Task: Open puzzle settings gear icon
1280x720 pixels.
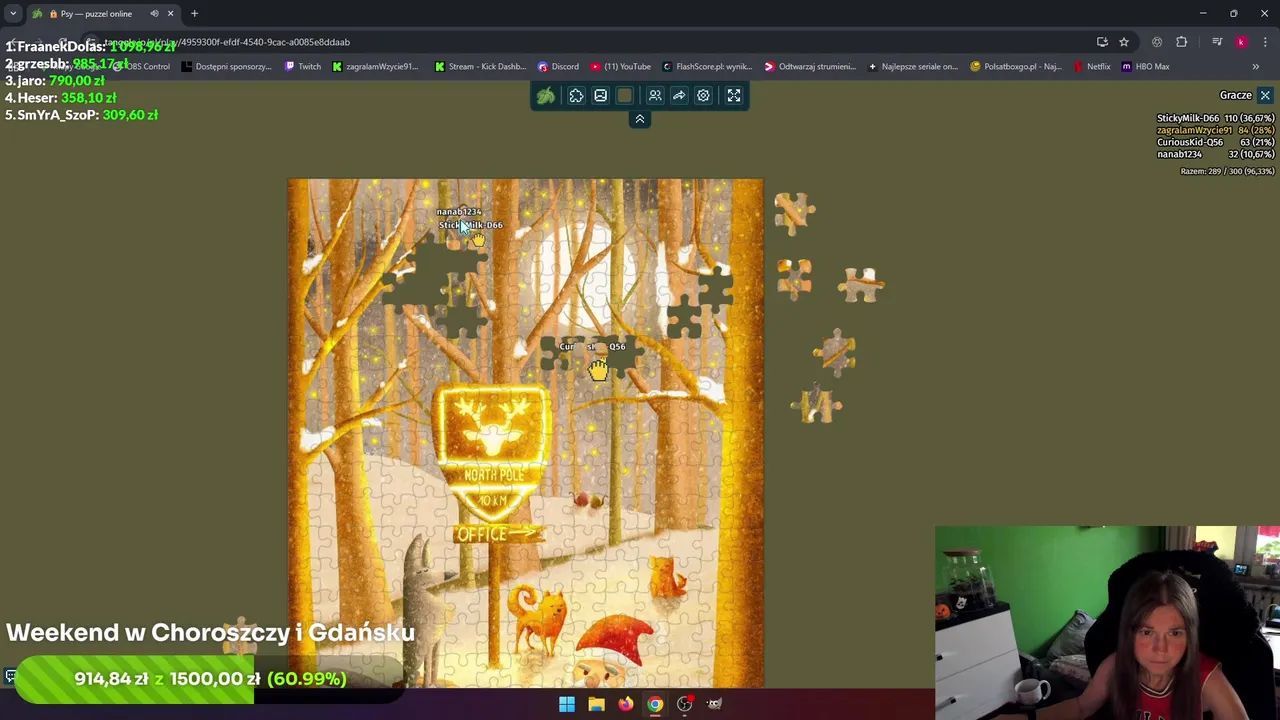Action: click(x=703, y=95)
